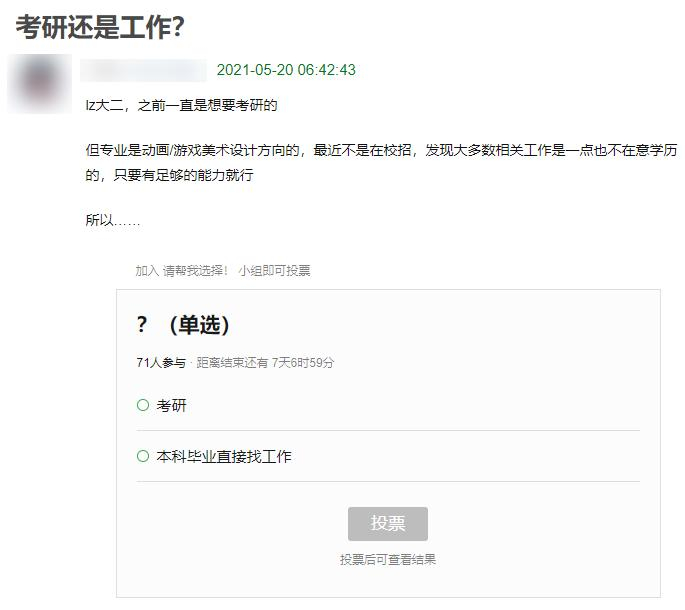Click the poster's blurred avatar image
Screen dimensions: 685x610
[39, 83]
